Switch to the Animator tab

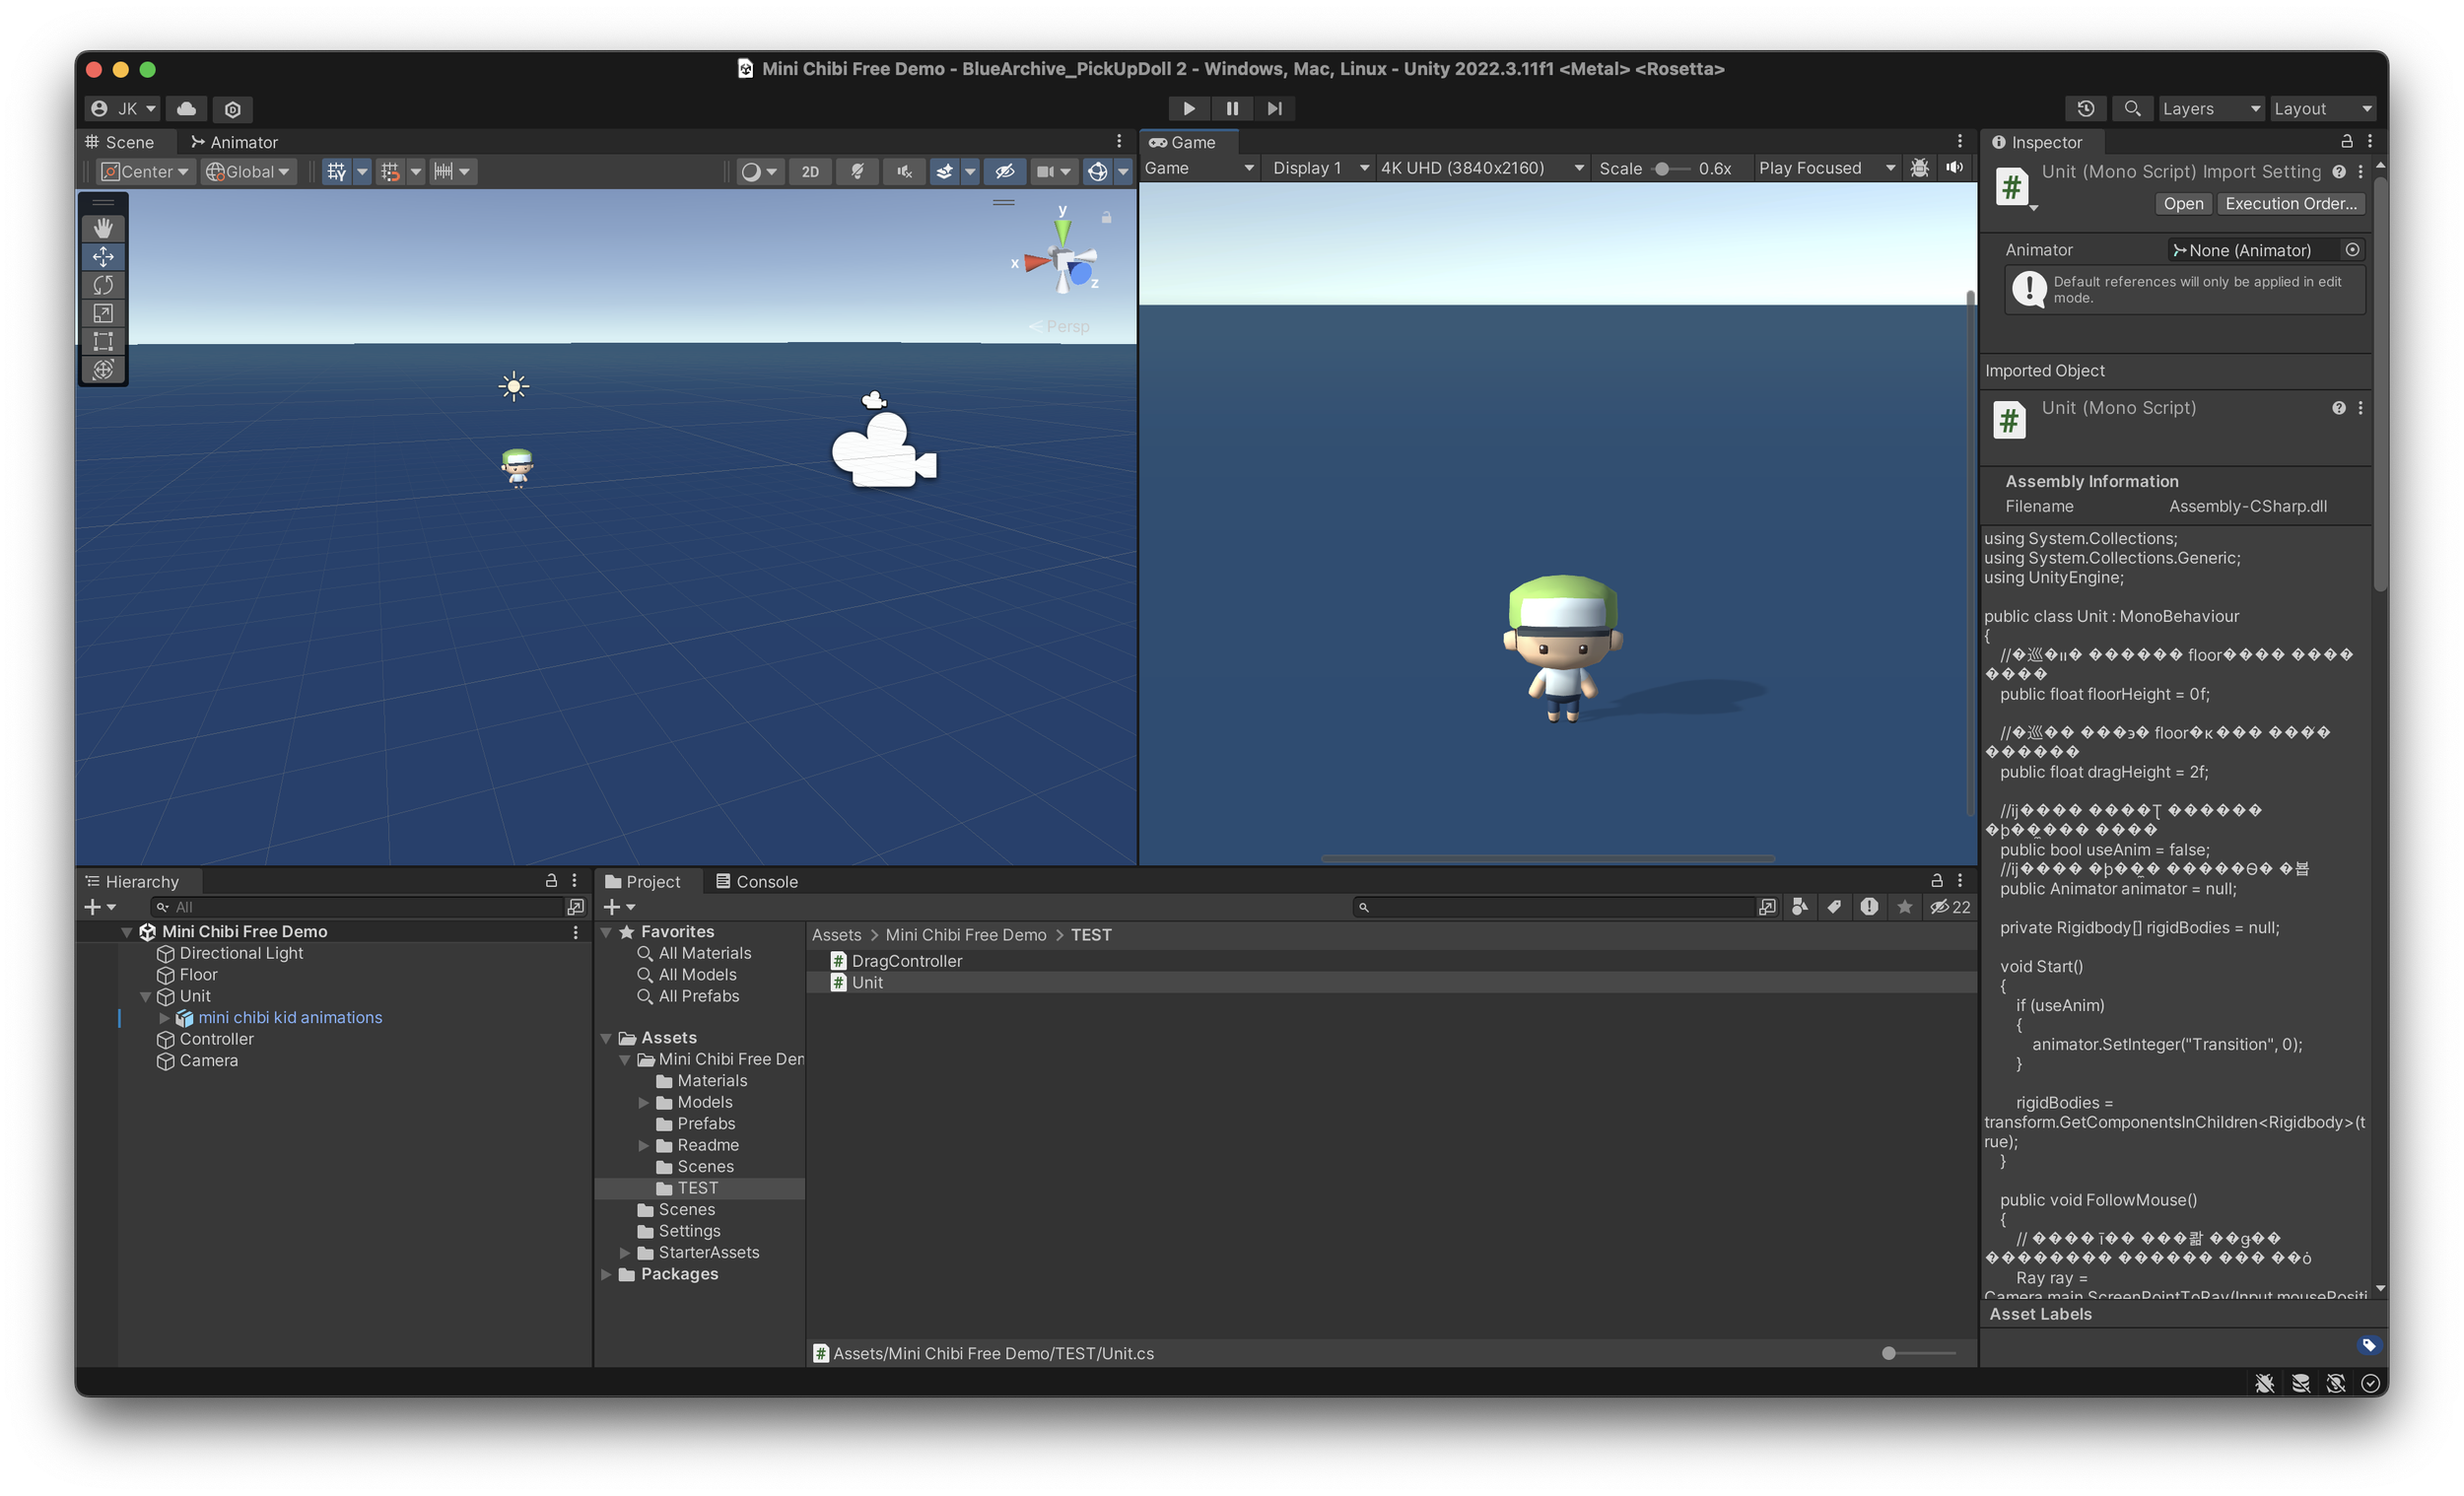pos(235,142)
